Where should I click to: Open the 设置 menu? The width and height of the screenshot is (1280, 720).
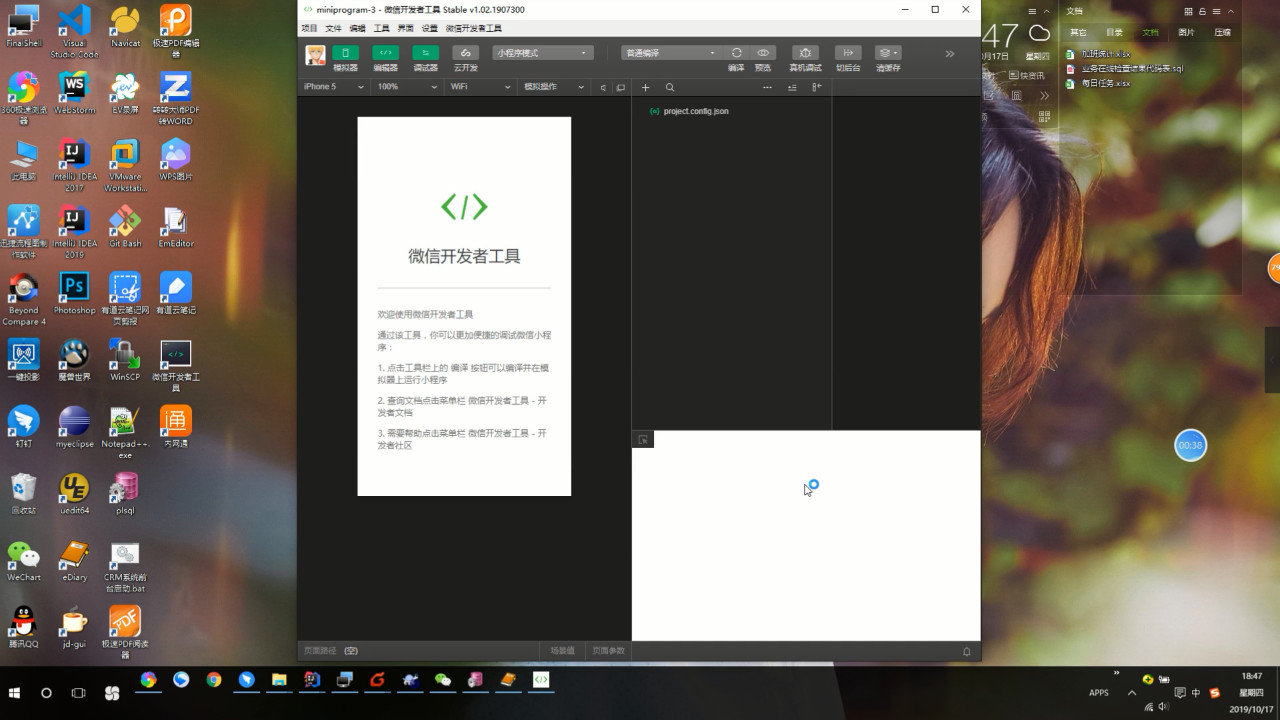(429, 29)
